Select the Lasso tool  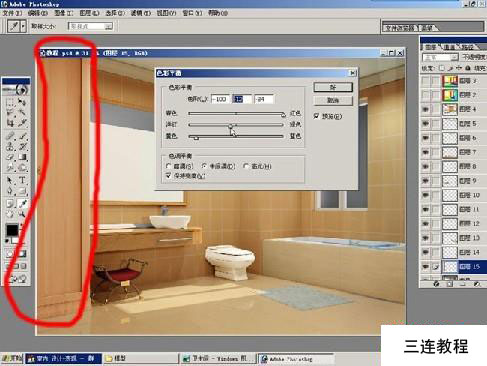pyautogui.click(x=10, y=112)
